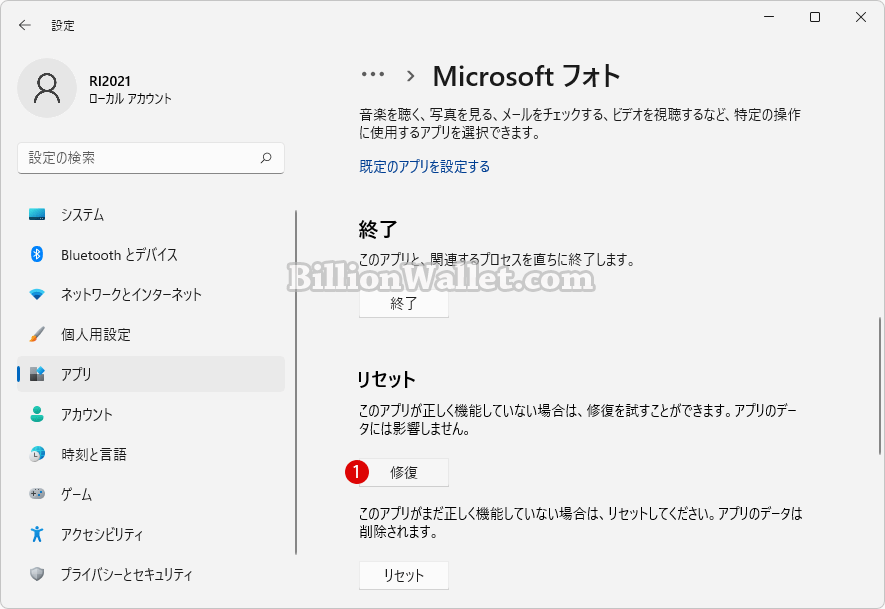Click the sidebar navigation scrollbar

point(296,383)
